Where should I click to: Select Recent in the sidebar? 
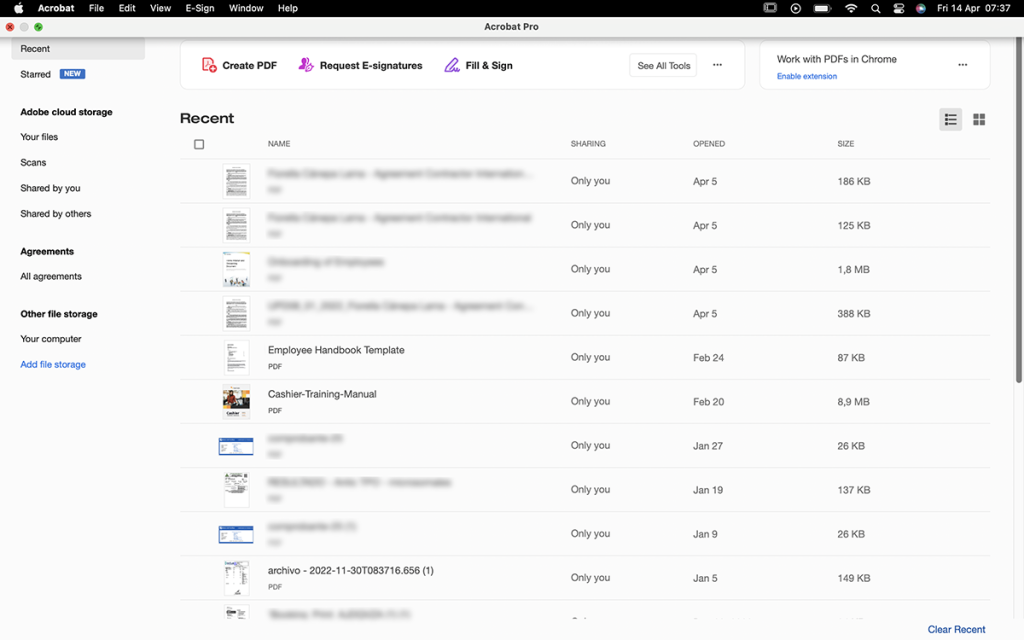pyautogui.click(x=78, y=49)
